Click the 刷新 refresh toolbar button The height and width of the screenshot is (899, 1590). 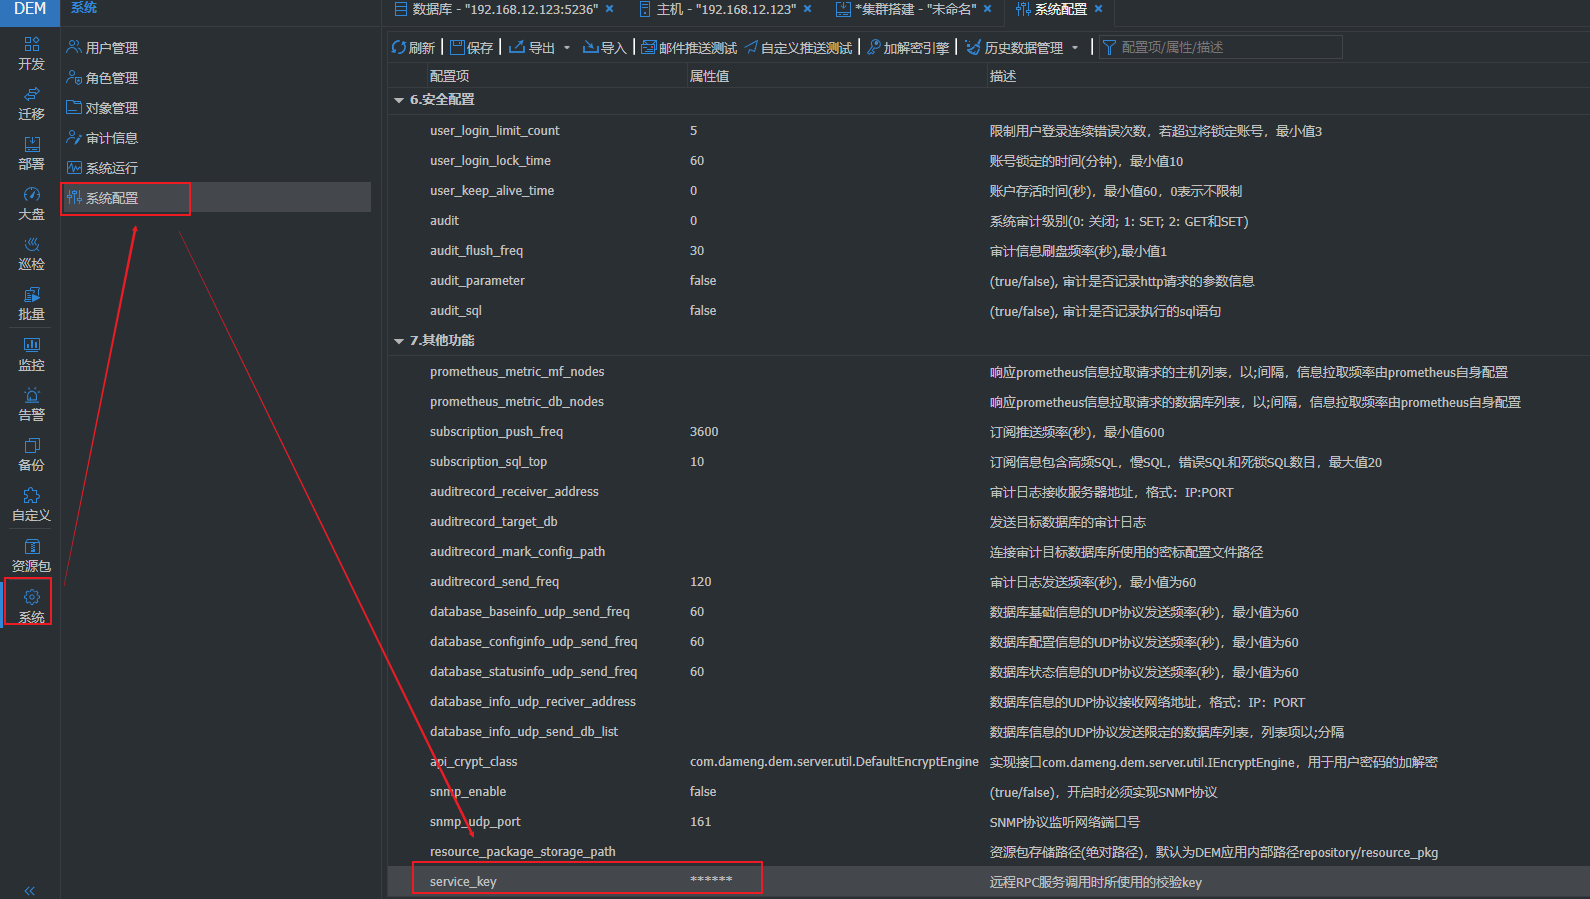click(x=413, y=47)
